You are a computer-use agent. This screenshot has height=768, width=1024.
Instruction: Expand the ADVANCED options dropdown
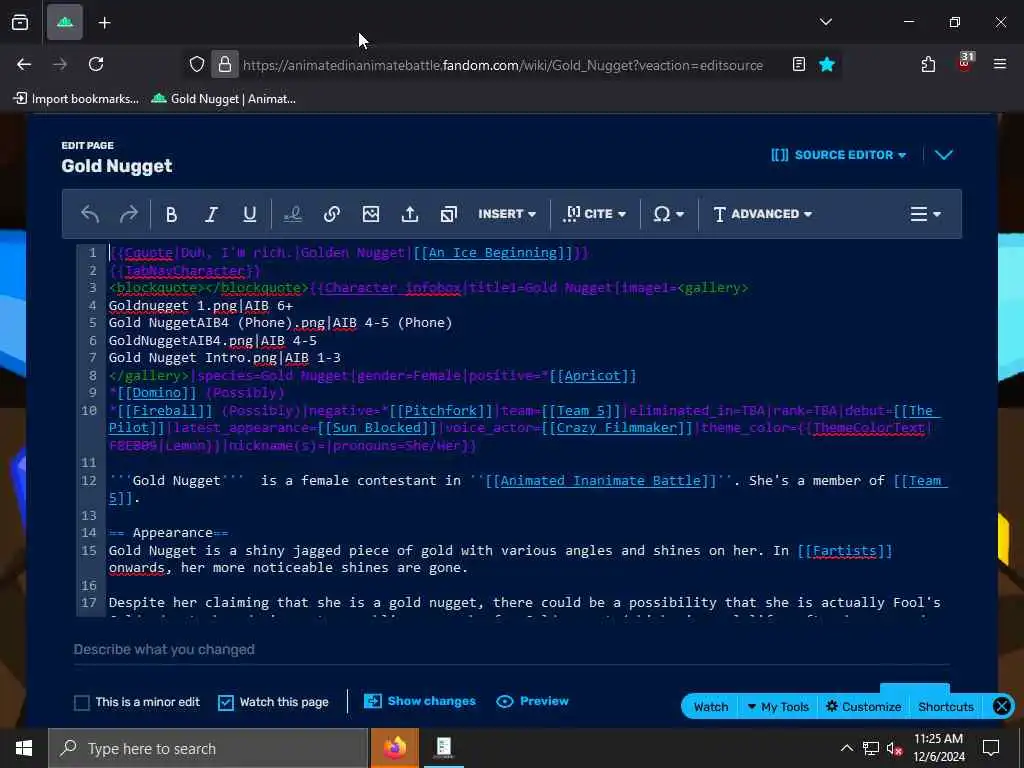click(x=762, y=214)
